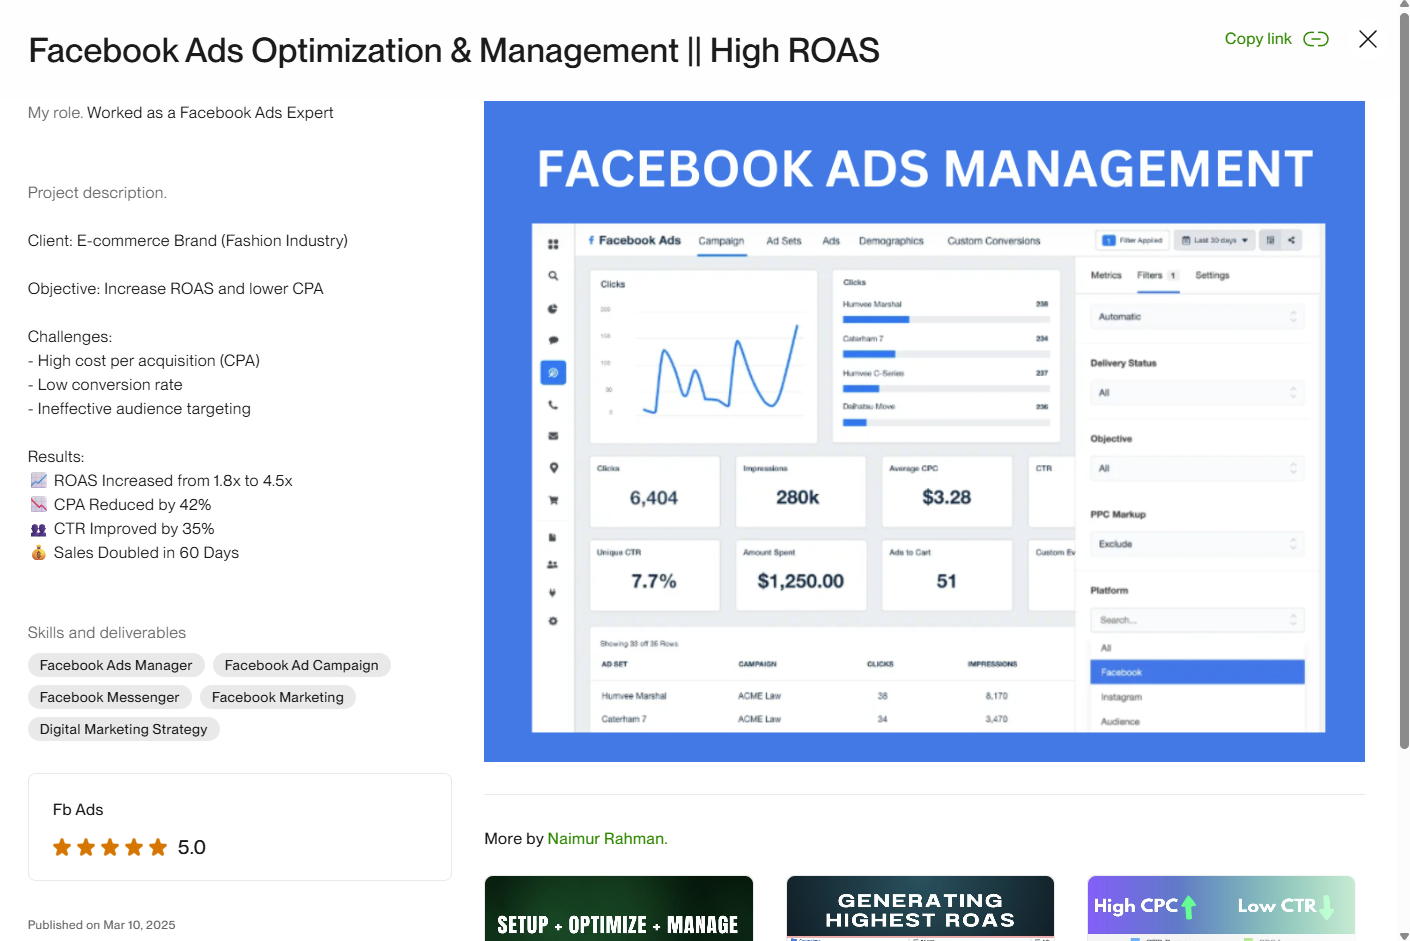This screenshot has height=941, width=1410.
Task: Click the phone icon in image sidebar
Action: 553,405
